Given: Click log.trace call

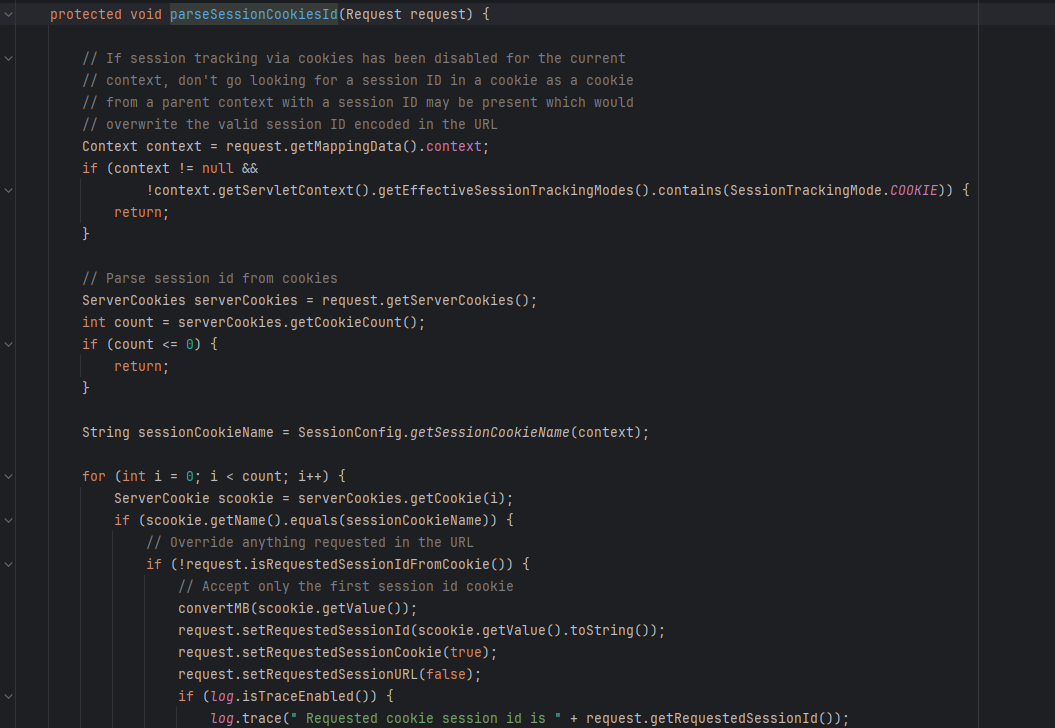Looking at the screenshot, I should point(246,719).
